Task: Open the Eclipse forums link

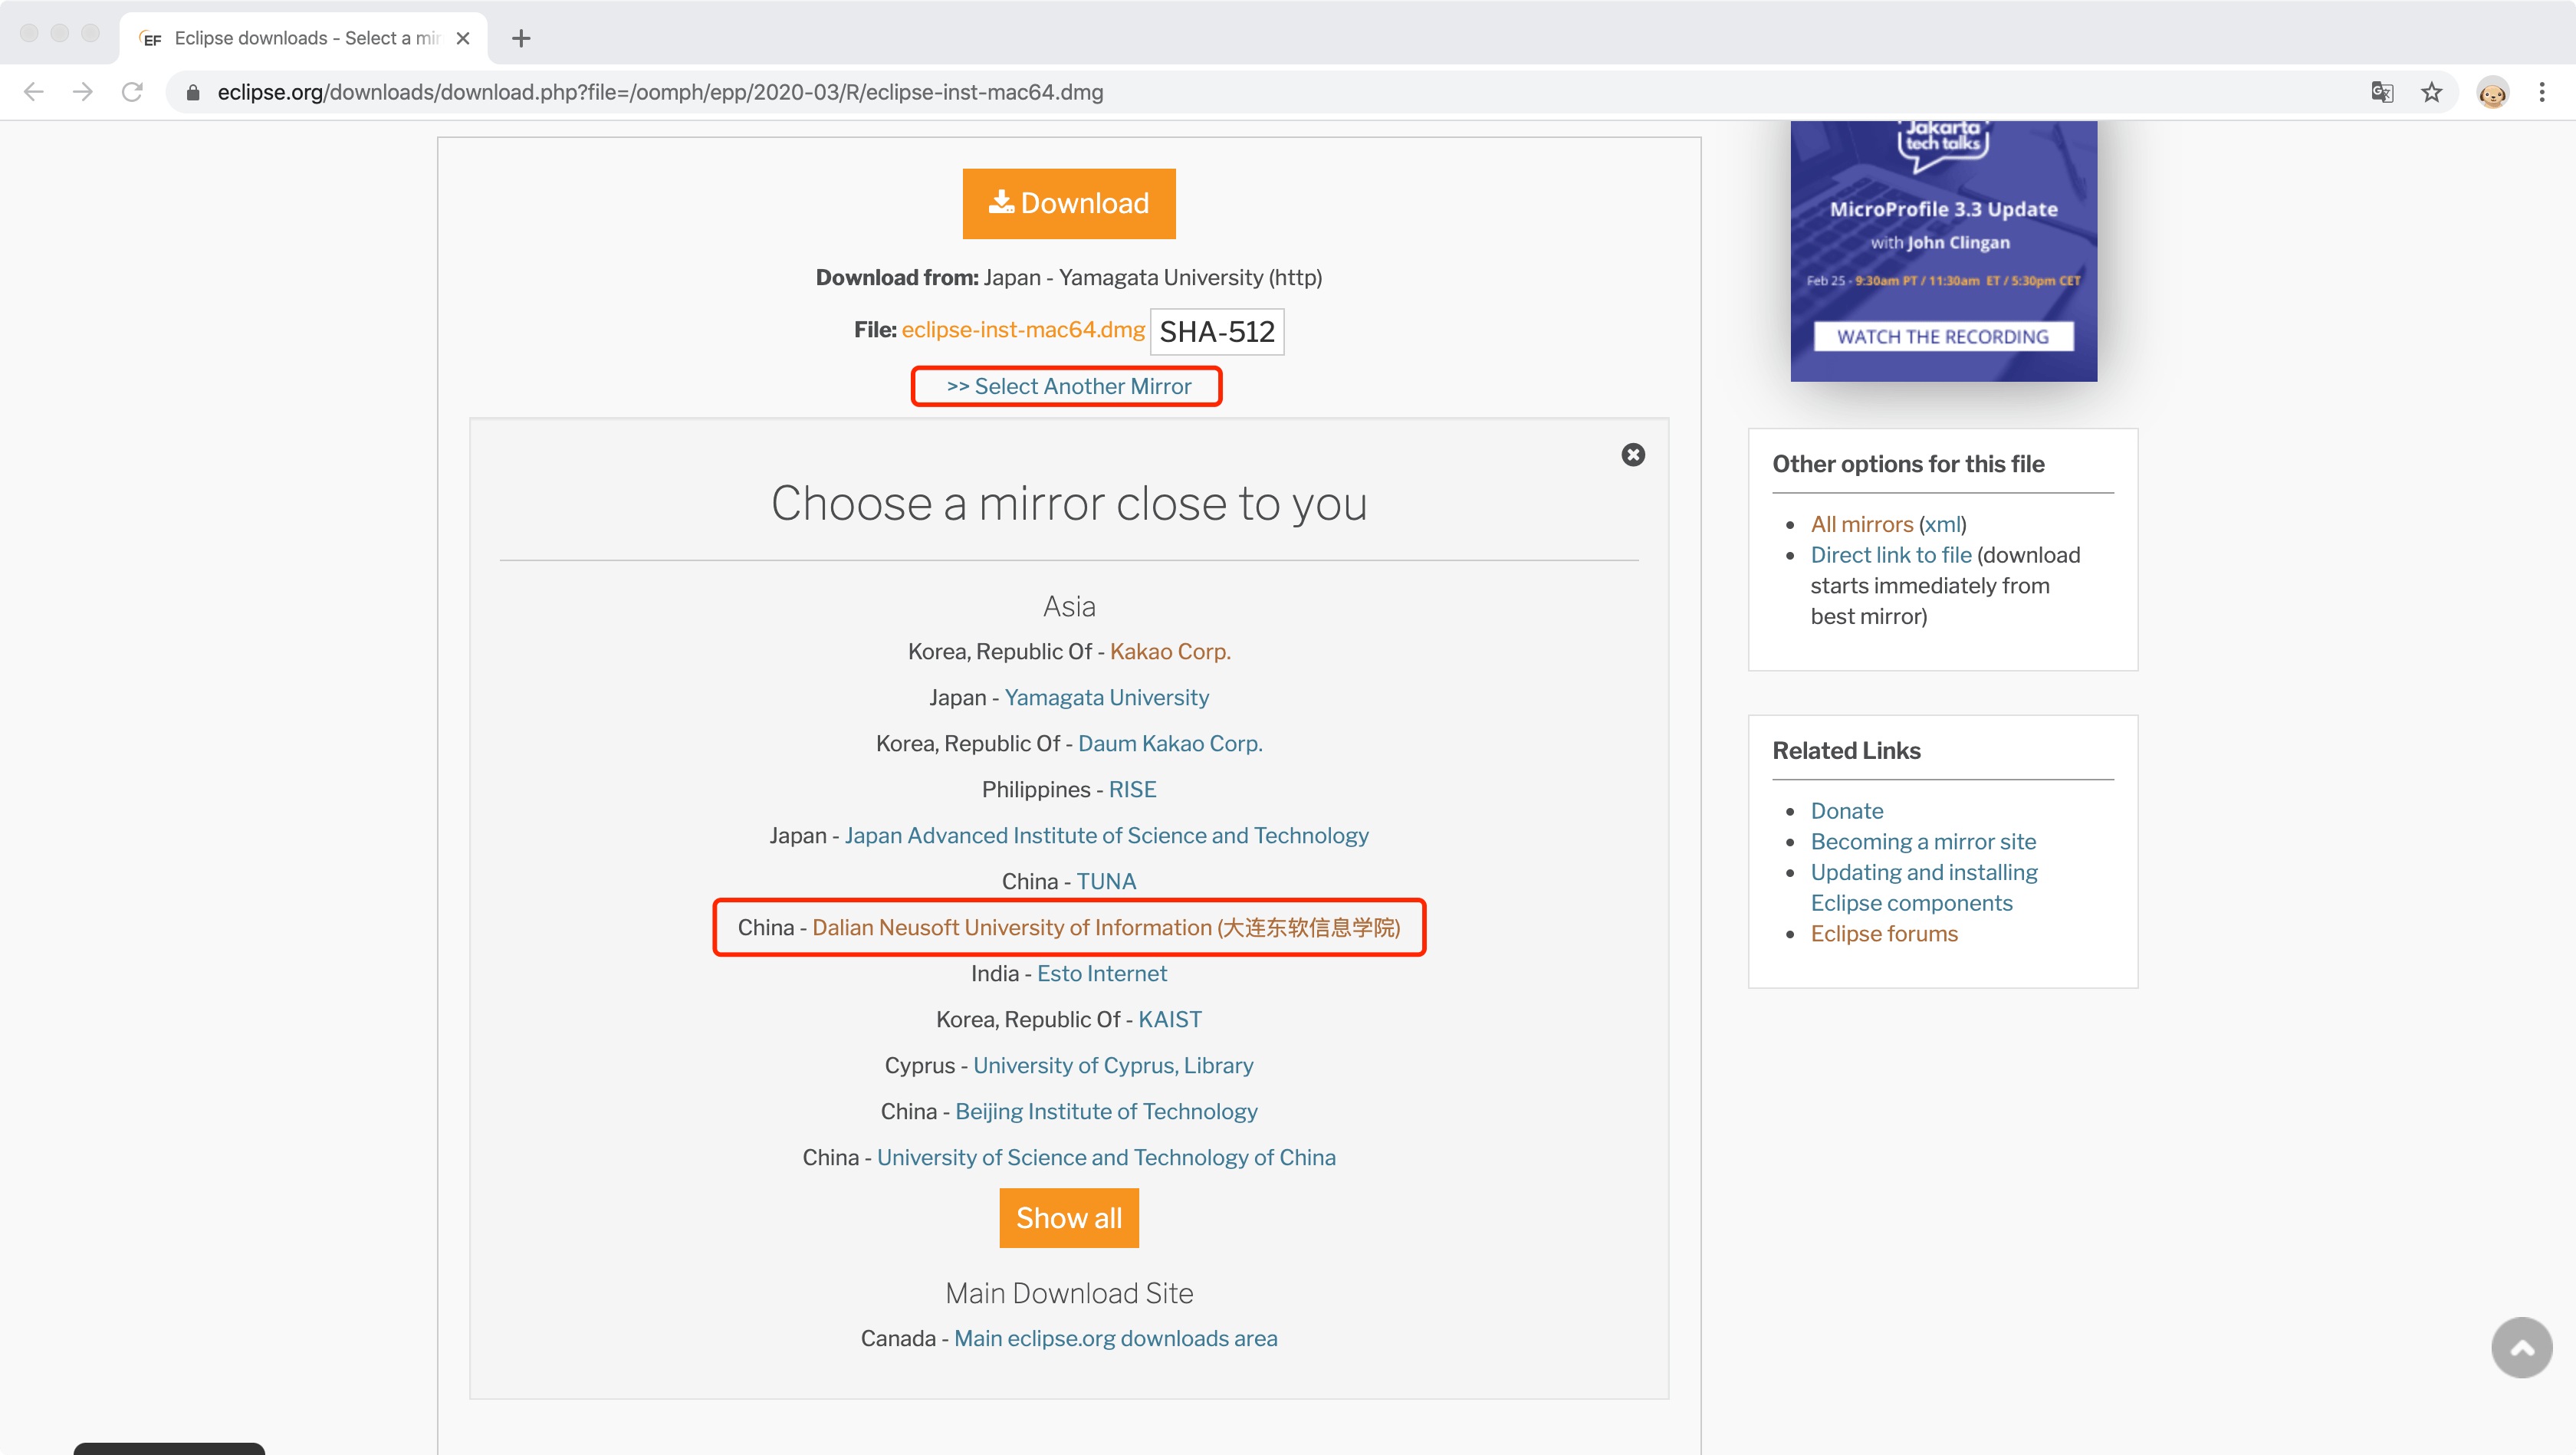Action: point(1884,934)
